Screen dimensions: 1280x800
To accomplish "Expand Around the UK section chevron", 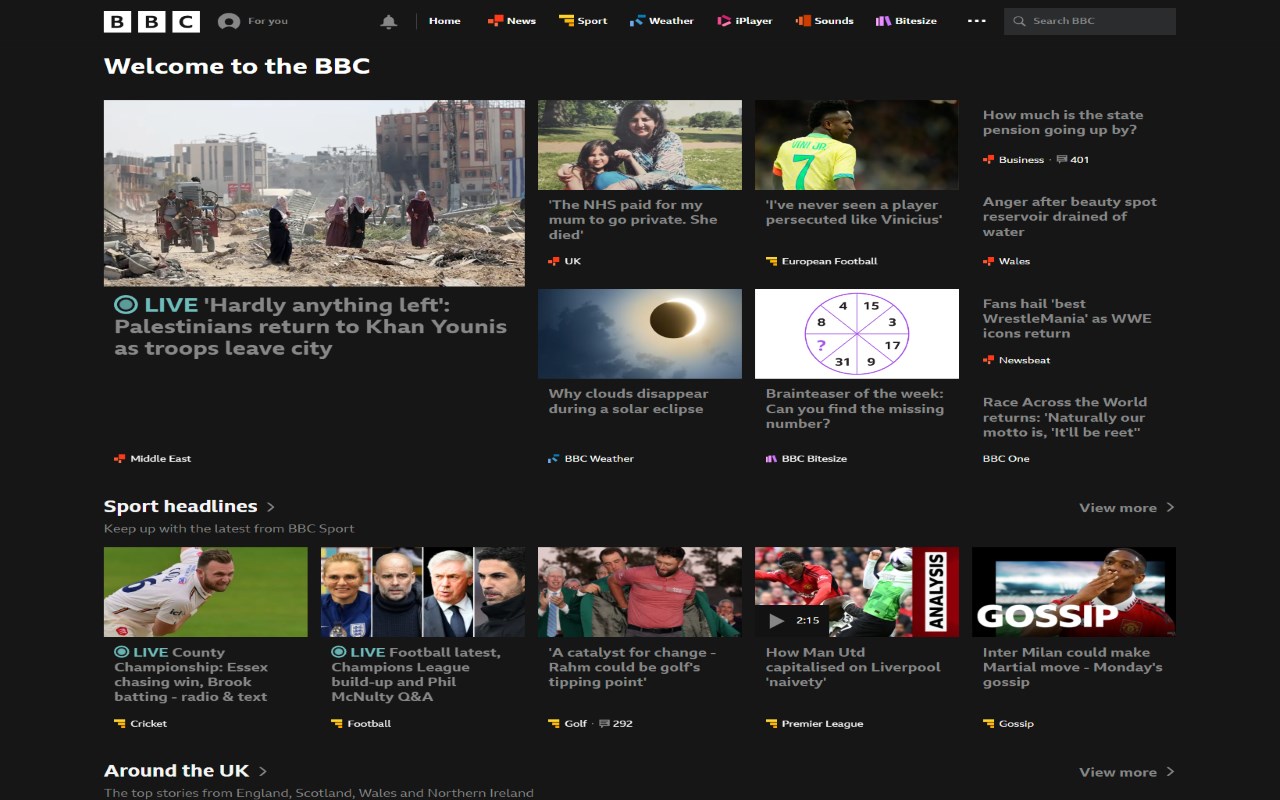I will click(x=263, y=771).
